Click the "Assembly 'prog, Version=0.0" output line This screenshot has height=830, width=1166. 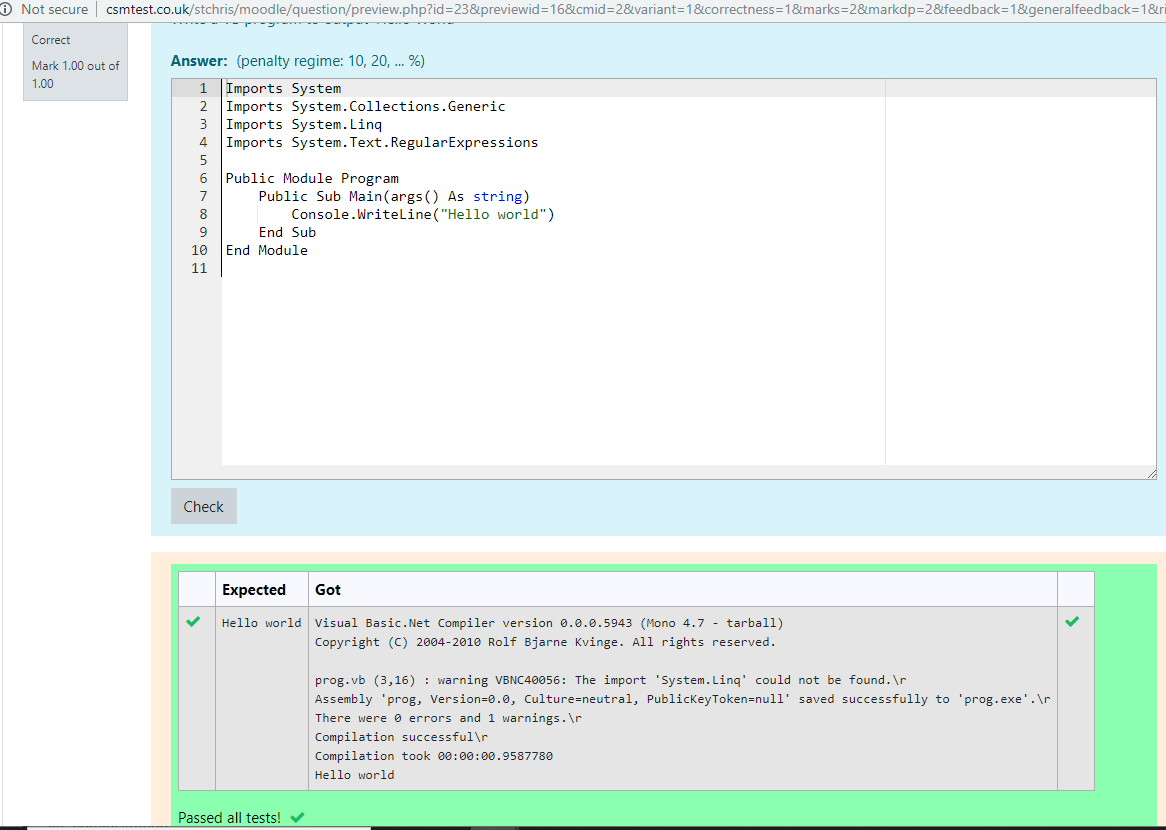[683, 699]
